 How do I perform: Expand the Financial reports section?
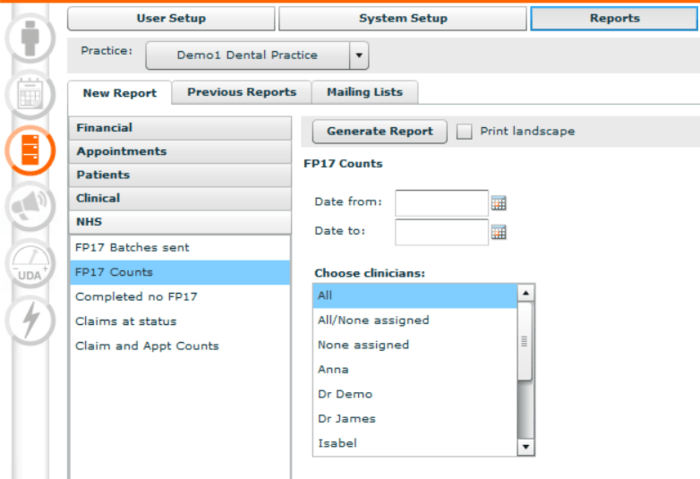(x=179, y=128)
